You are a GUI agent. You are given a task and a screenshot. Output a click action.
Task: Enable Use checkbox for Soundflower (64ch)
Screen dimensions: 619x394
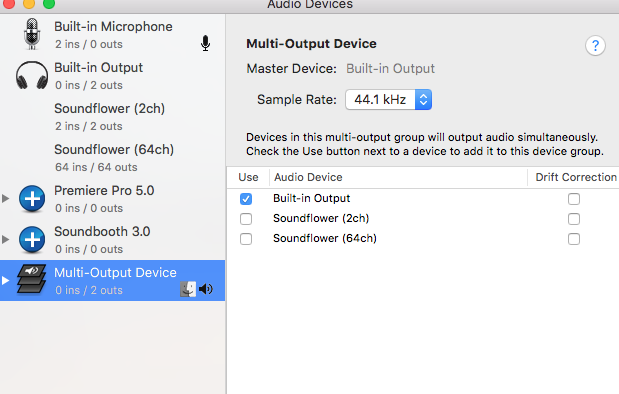(246, 239)
